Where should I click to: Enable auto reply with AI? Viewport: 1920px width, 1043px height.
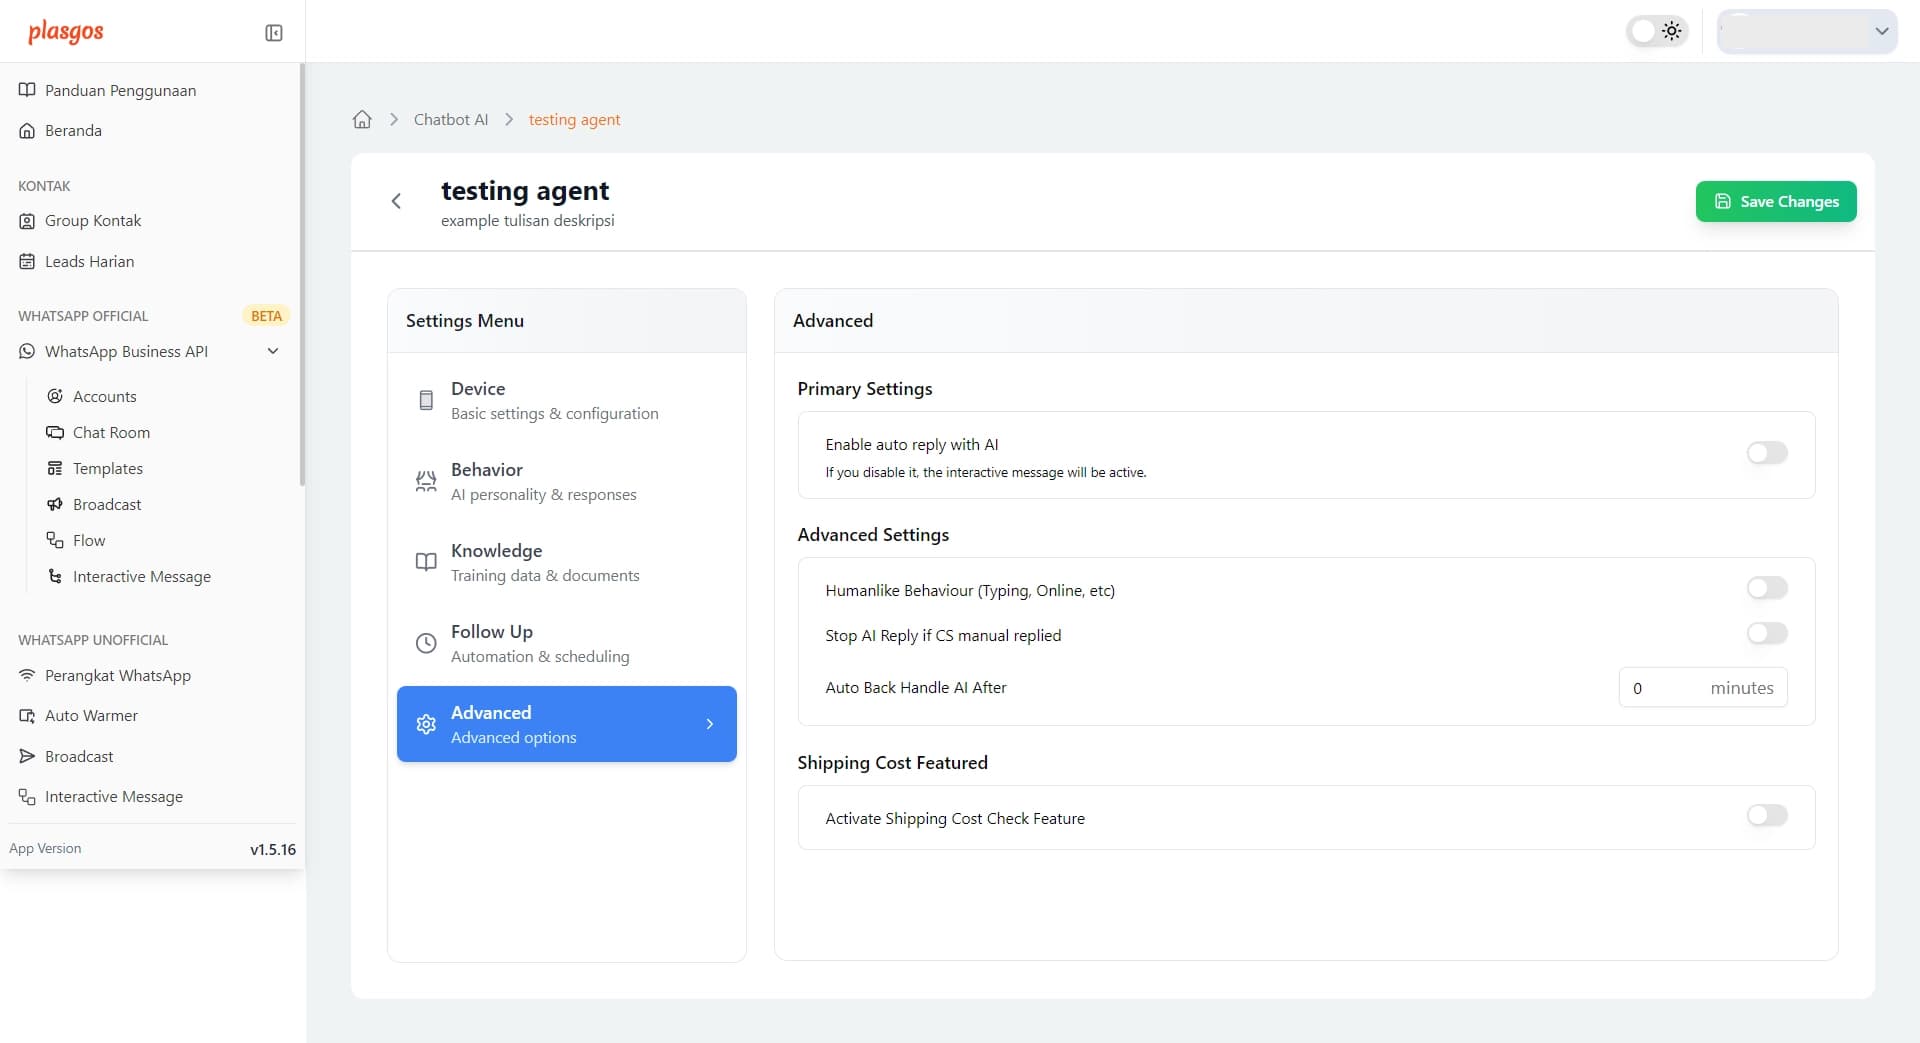pyautogui.click(x=1766, y=453)
